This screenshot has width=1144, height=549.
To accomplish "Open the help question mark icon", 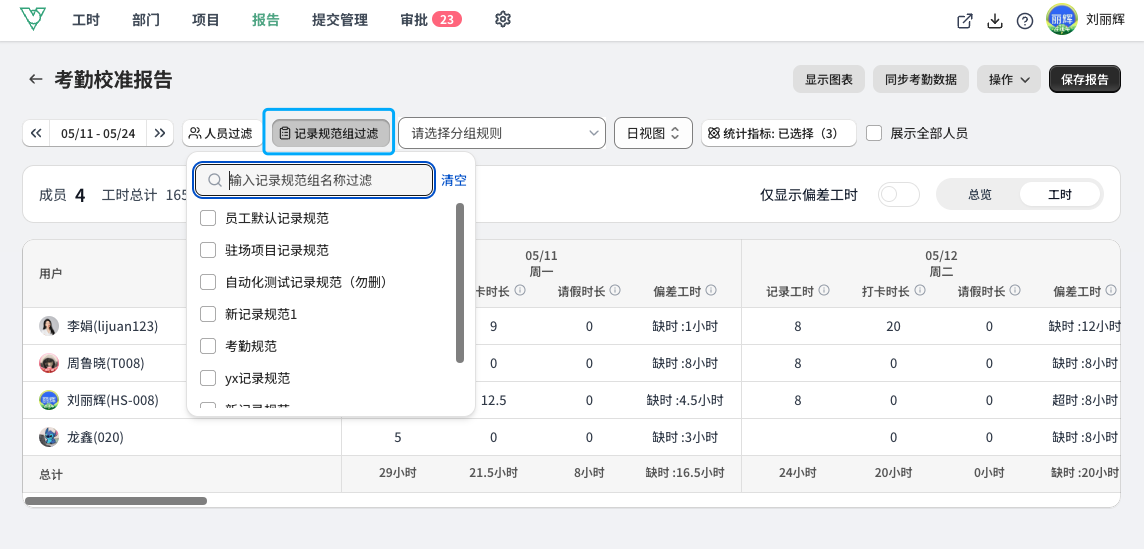I will click(1024, 21).
